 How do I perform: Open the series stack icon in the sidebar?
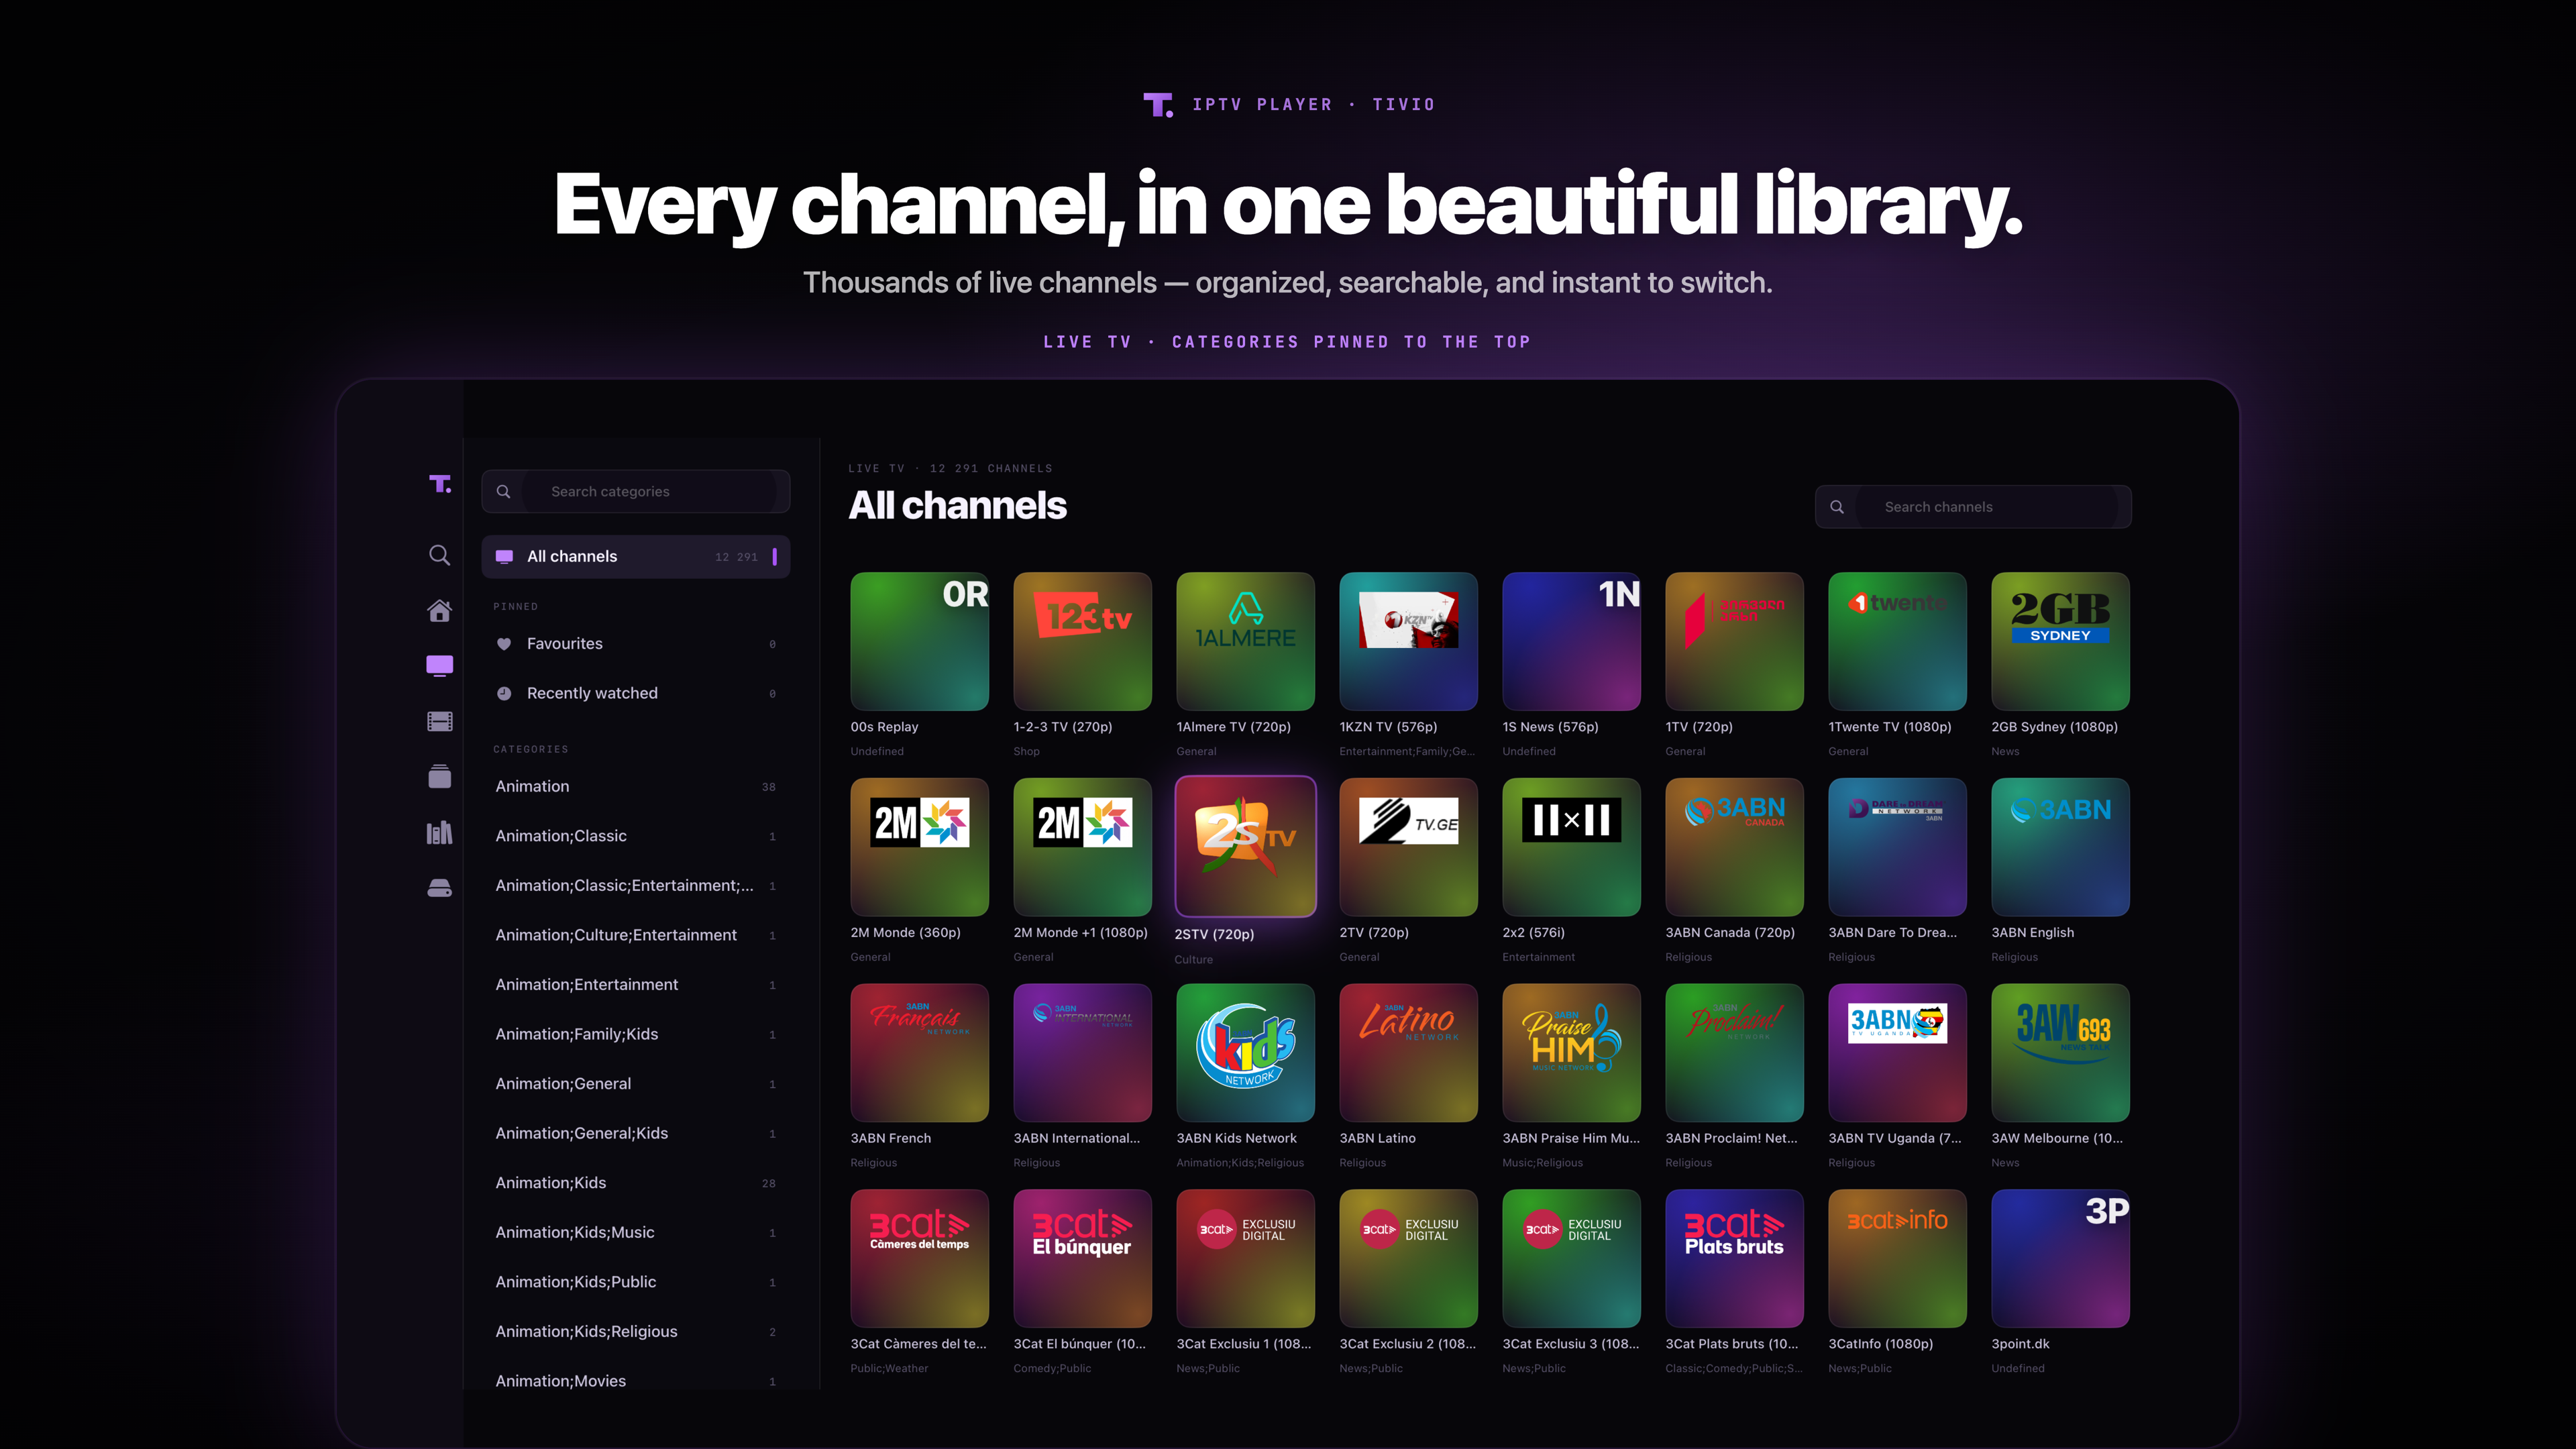pyautogui.click(x=439, y=776)
